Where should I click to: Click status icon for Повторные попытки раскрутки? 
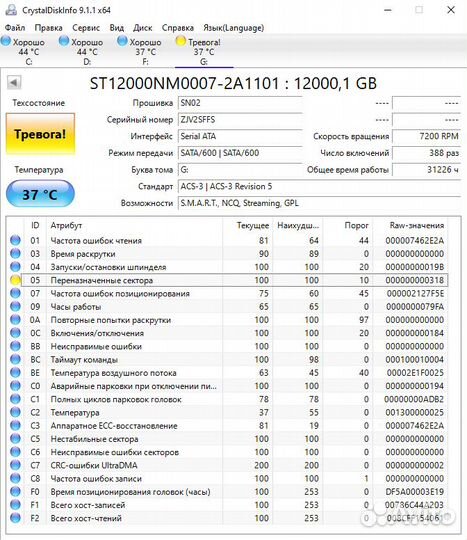(x=15, y=320)
